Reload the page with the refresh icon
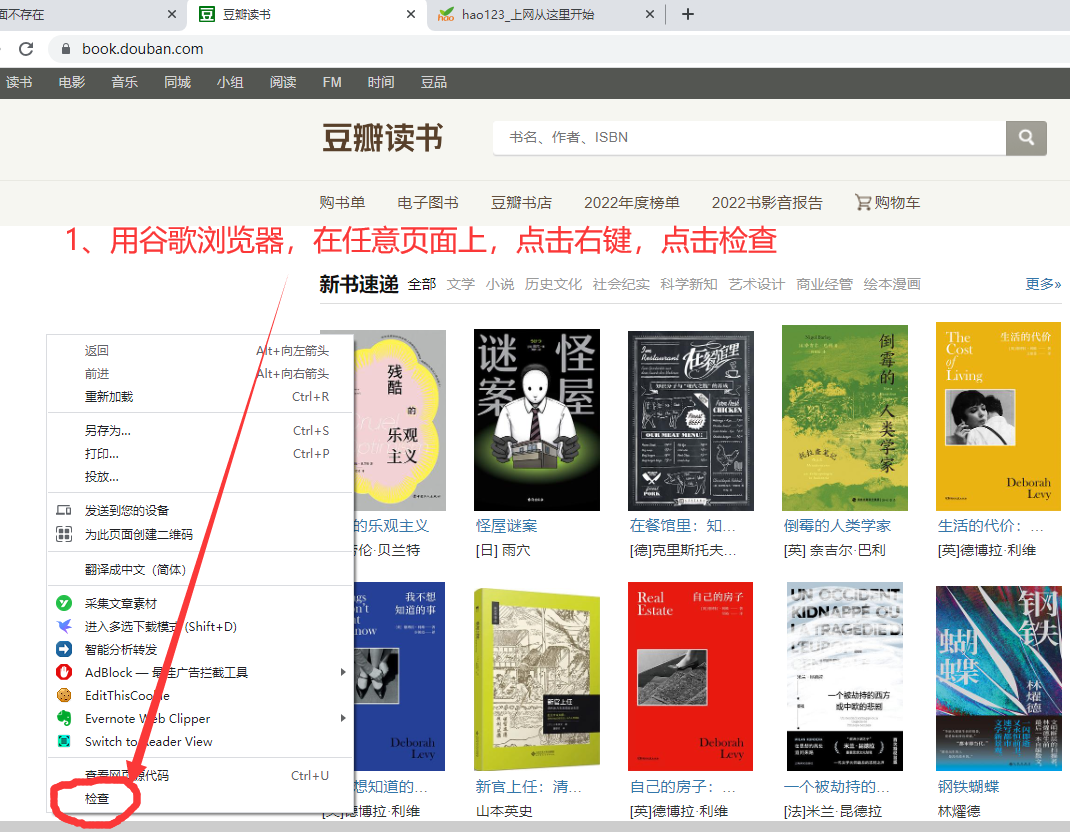Image resolution: width=1070 pixels, height=832 pixels. pos(26,49)
